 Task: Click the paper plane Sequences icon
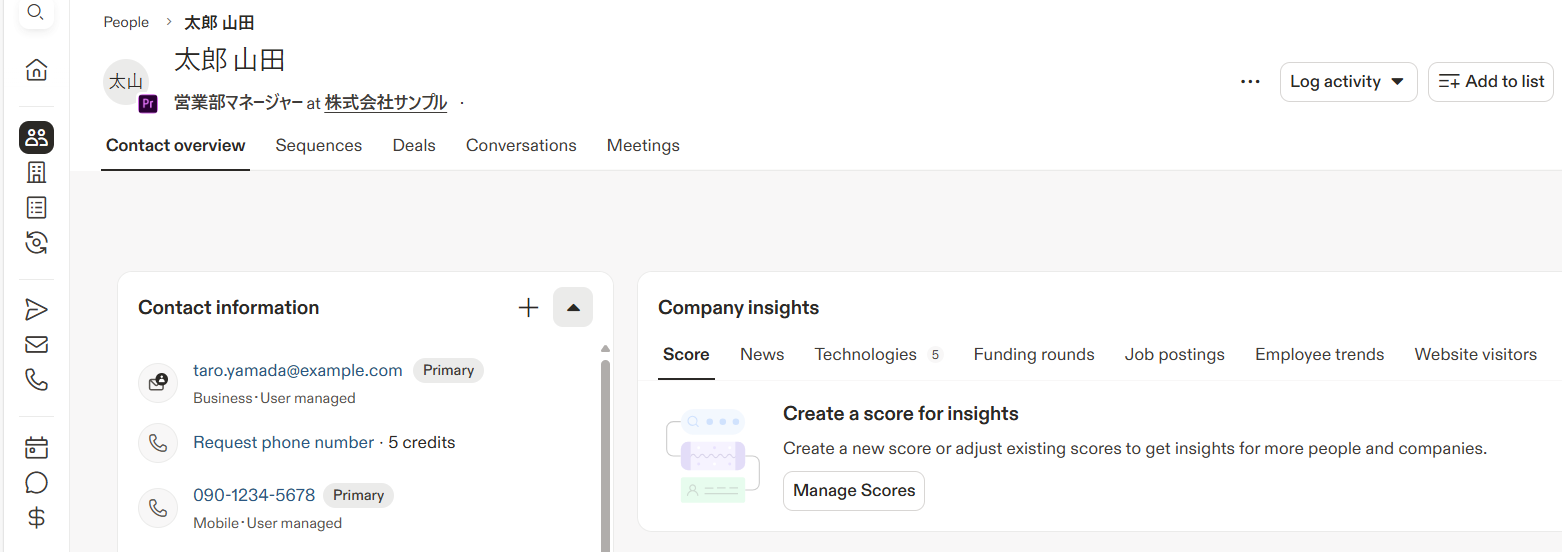coord(36,310)
